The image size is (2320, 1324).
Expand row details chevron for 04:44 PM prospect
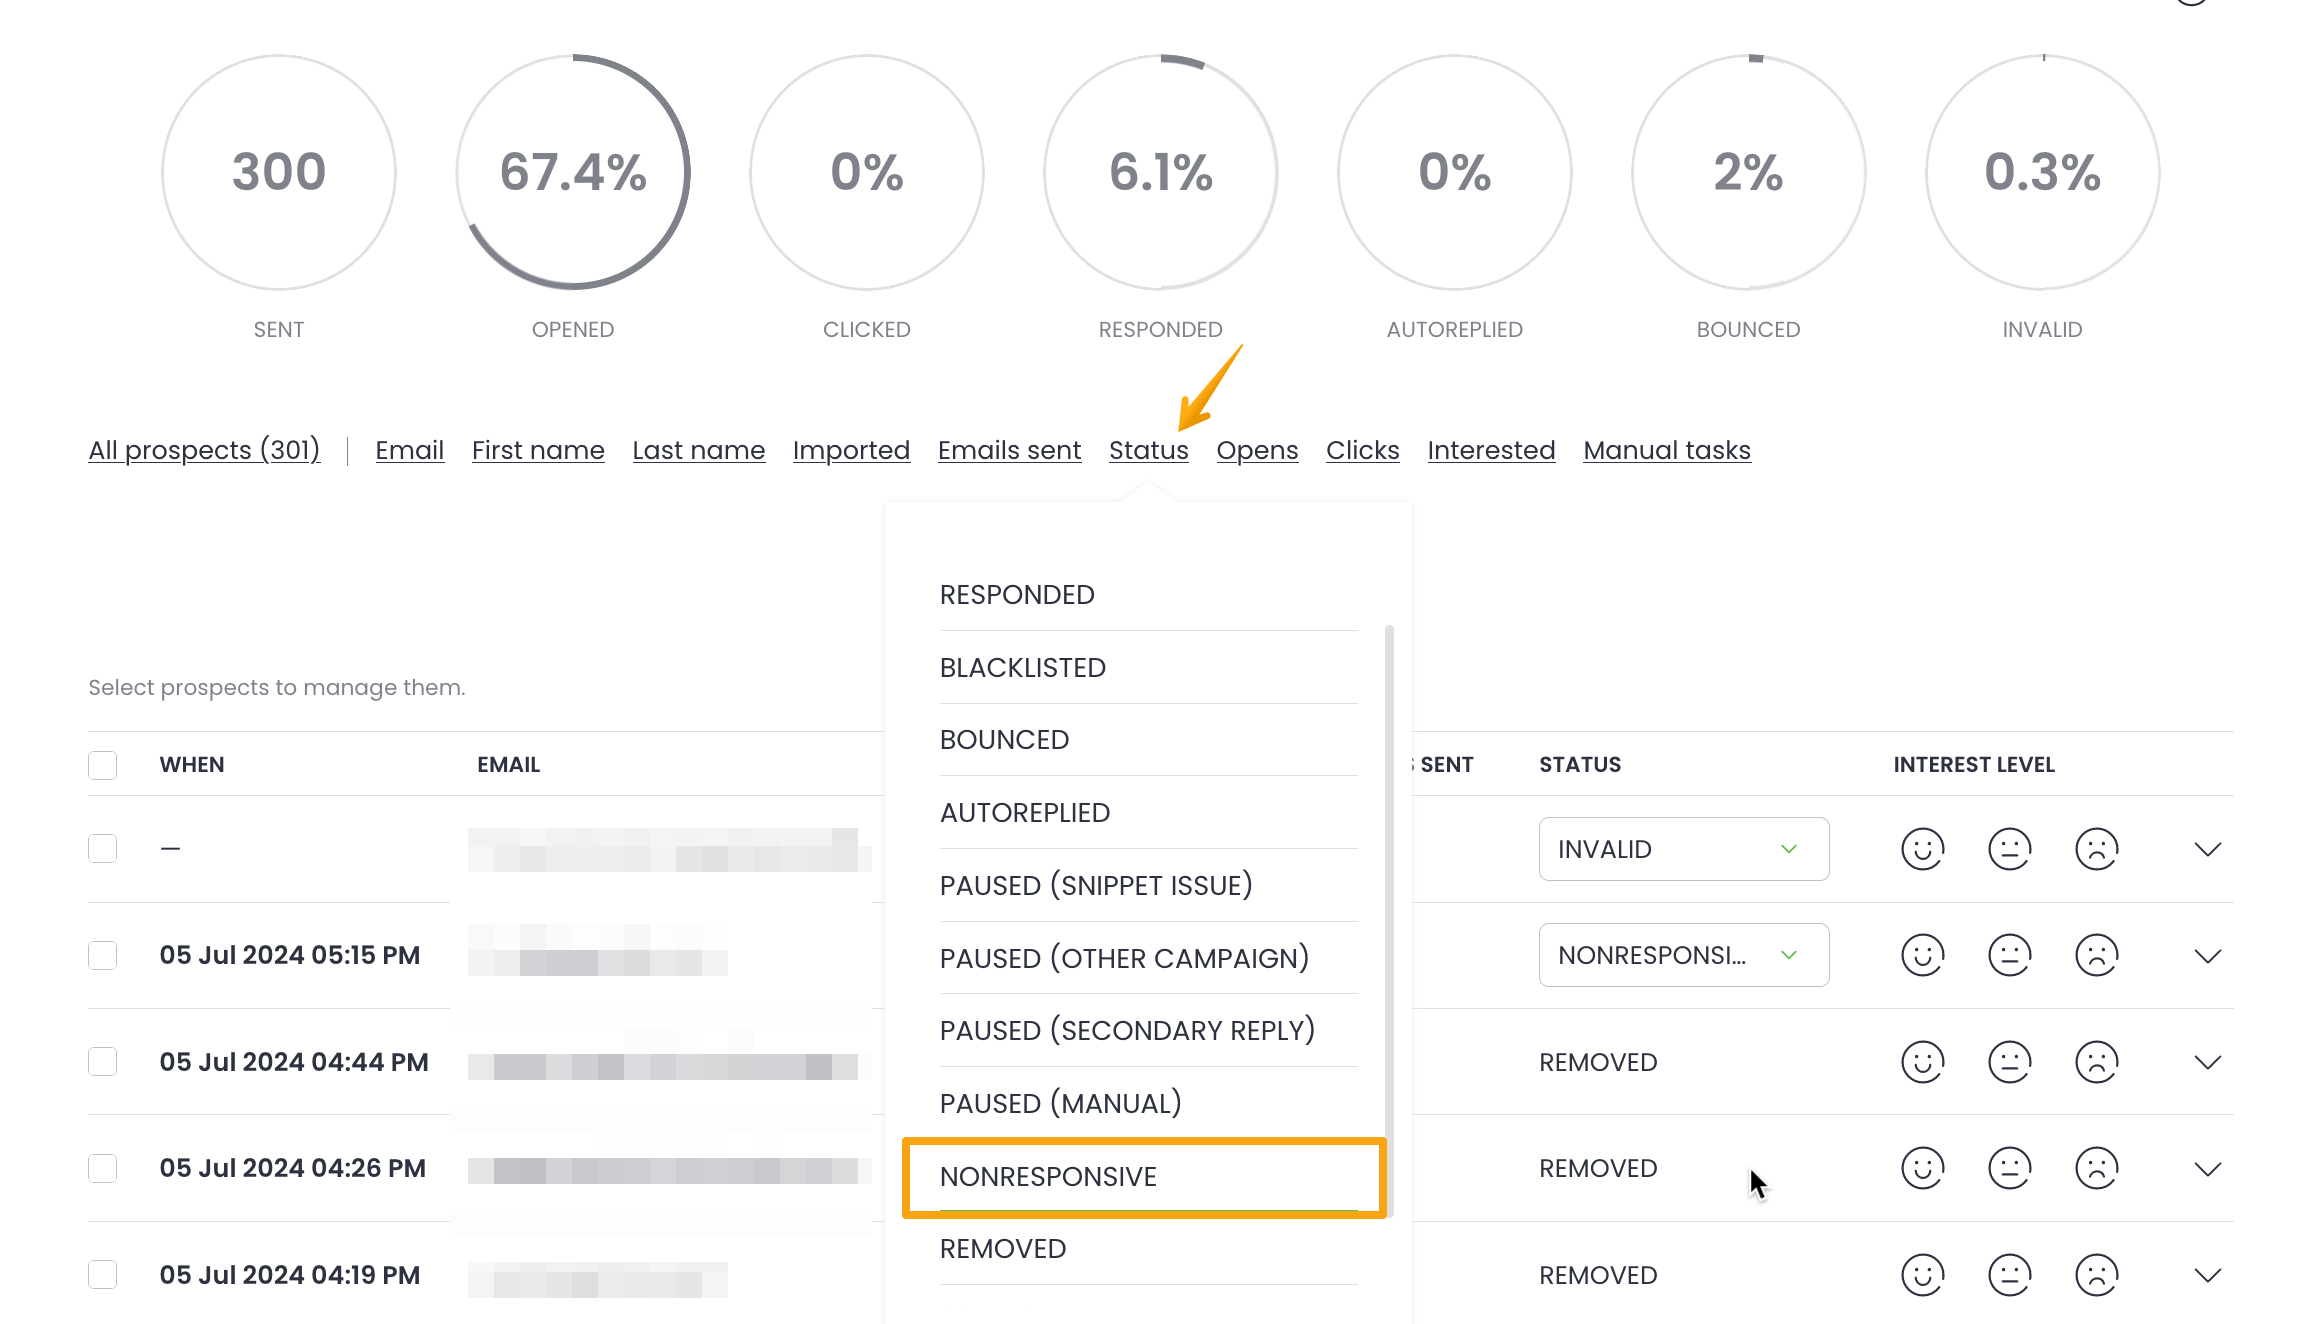click(x=2207, y=1062)
